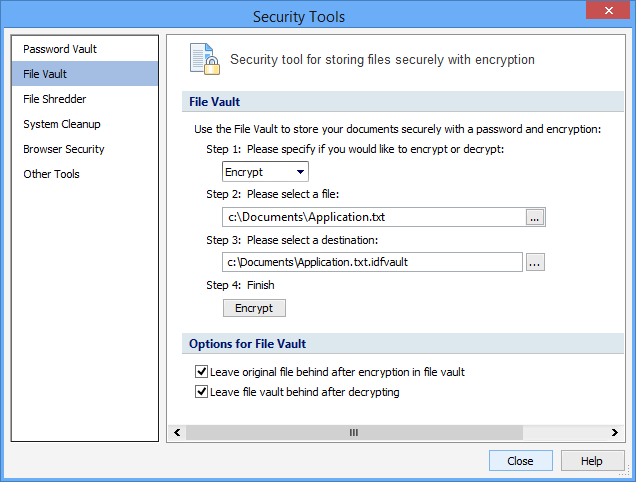This screenshot has height=482, width=636.
Task: Click the File Vault lock document icon
Action: 204,60
